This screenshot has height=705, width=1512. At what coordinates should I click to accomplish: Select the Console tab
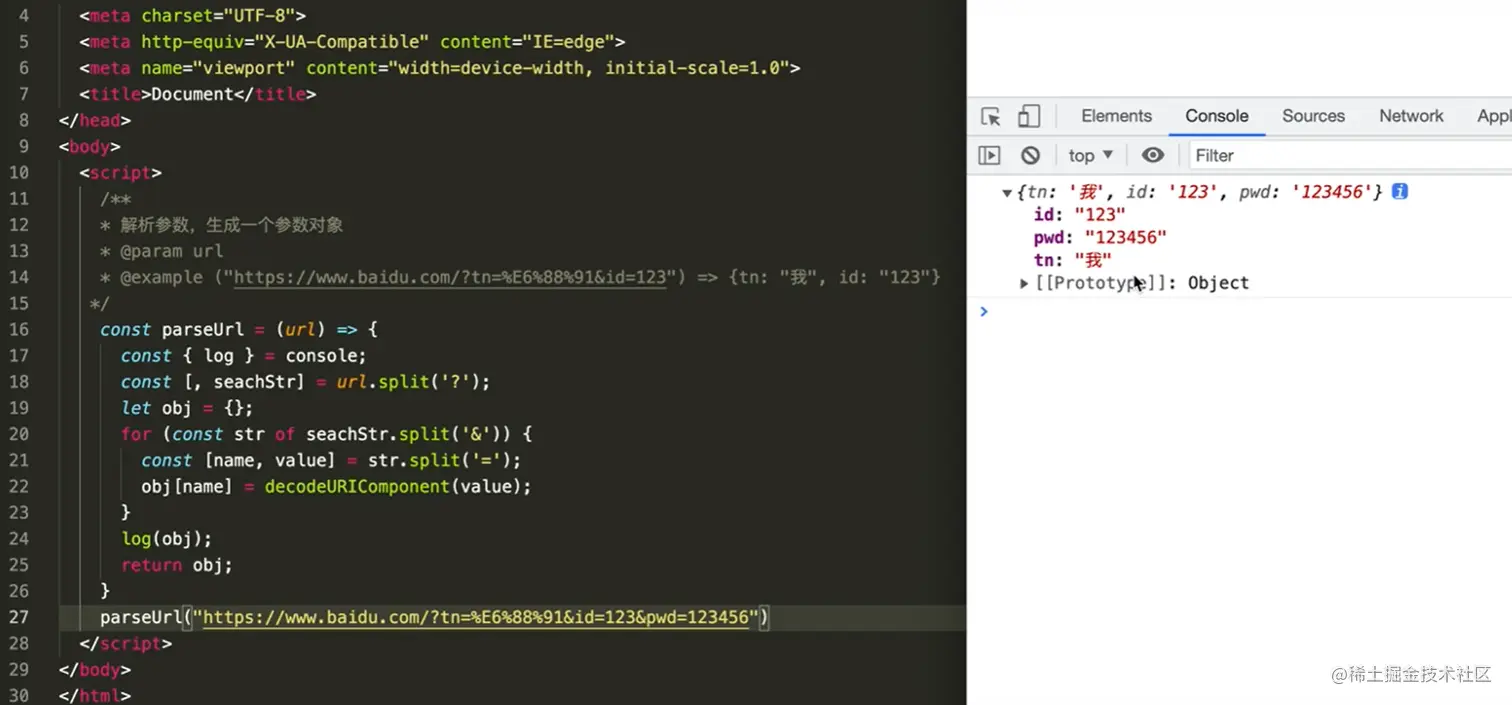coord(1217,116)
